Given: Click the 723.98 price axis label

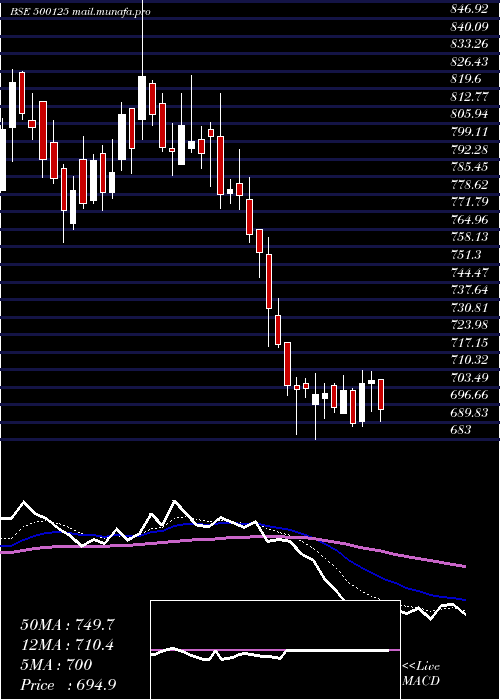Looking at the screenshot, I should (x=469, y=325).
